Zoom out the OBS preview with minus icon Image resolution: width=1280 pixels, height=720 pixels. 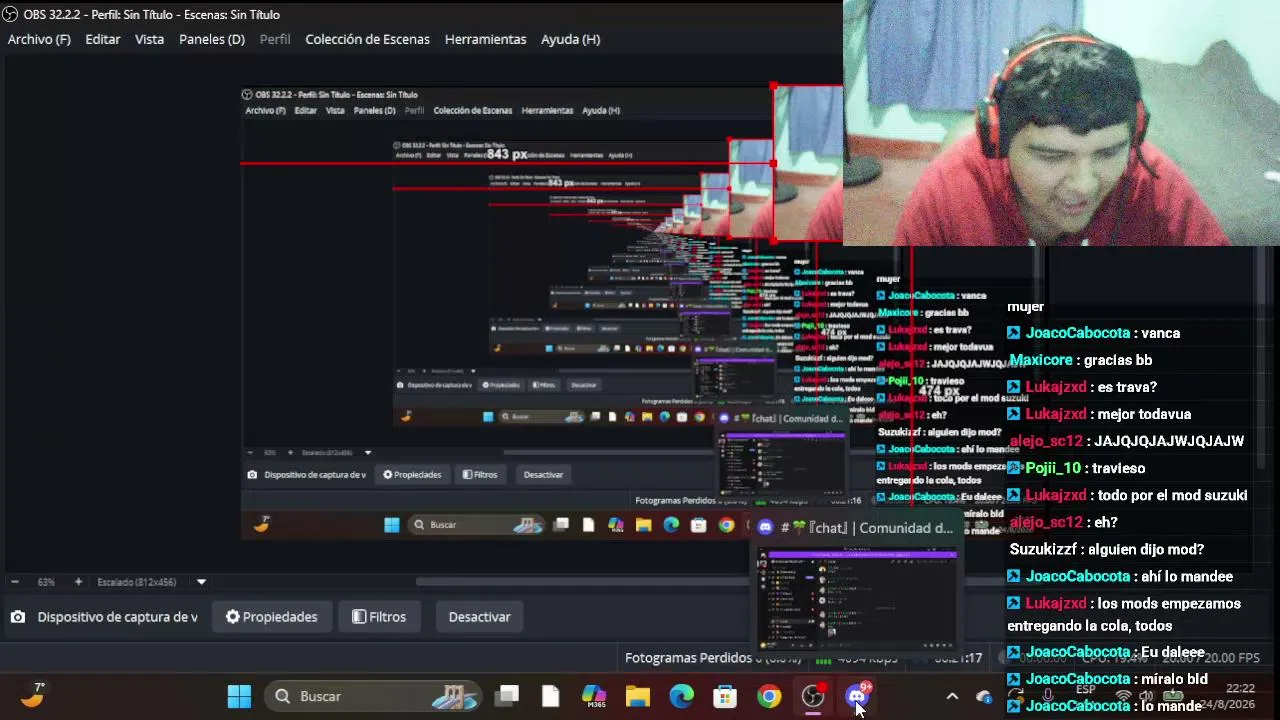pyautogui.click(x=14, y=582)
